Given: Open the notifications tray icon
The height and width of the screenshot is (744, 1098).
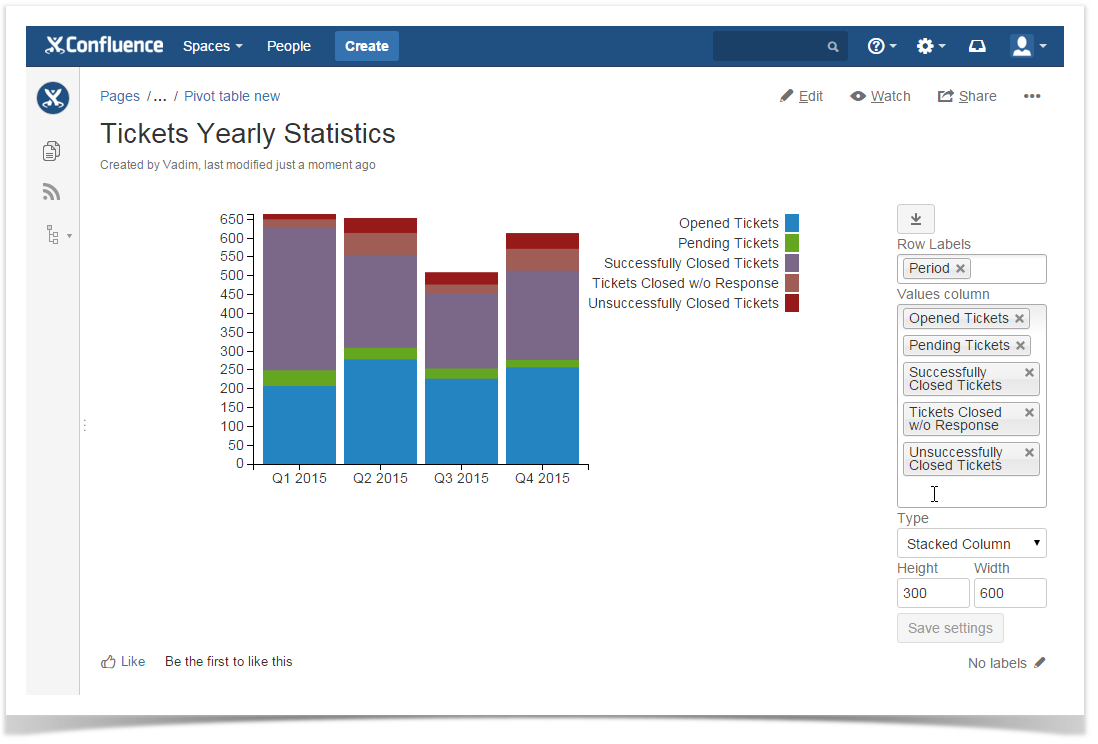Looking at the screenshot, I should (977, 46).
